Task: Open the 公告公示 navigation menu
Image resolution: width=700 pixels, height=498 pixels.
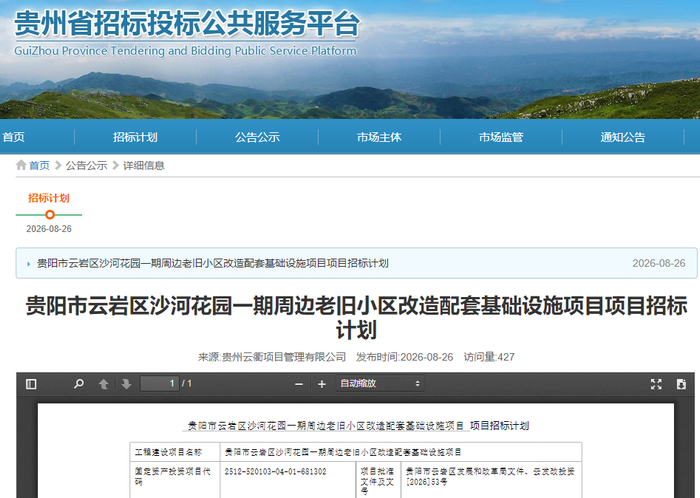Action: point(257,137)
